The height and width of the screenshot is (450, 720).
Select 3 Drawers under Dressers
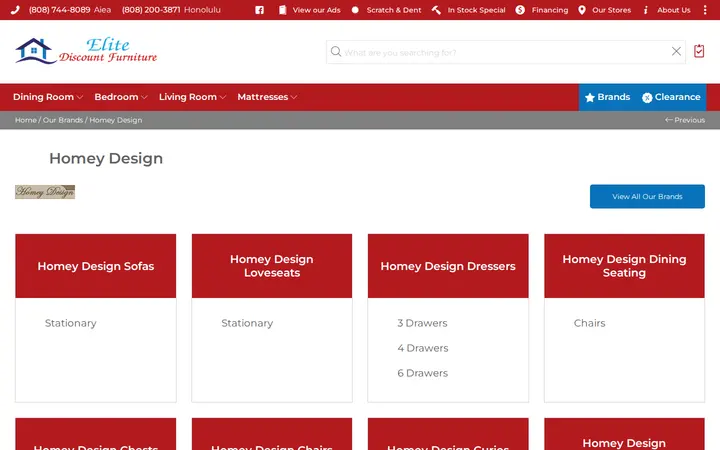click(422, 323)
